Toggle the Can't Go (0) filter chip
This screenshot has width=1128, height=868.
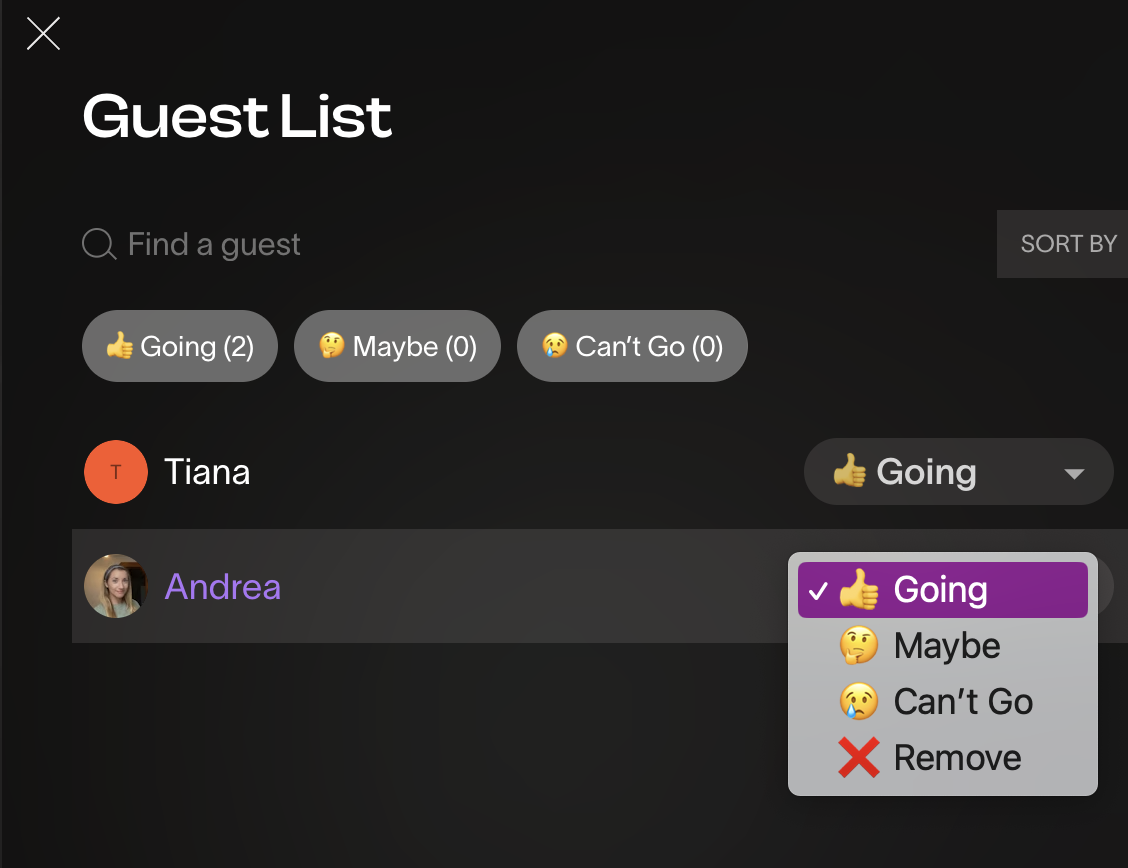[x=632, y=346]
